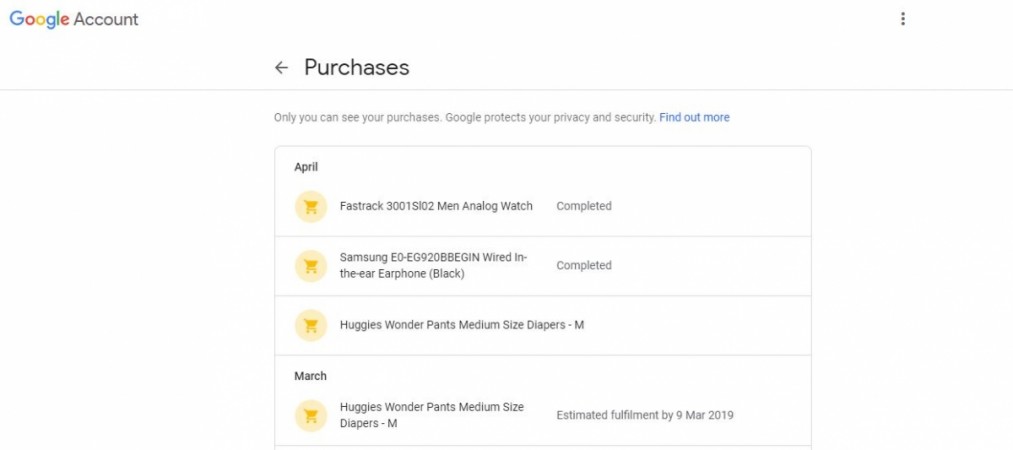
Task: Click the 'Only you can see your purchases' notice
Action: (465, 118)
